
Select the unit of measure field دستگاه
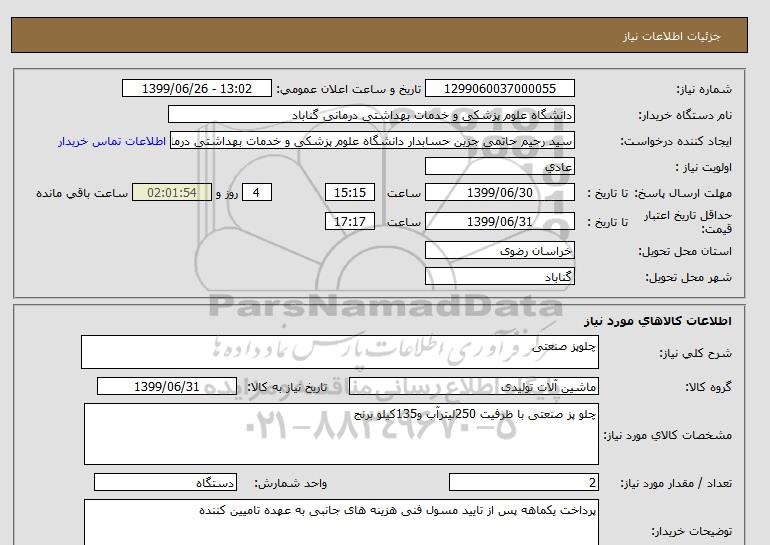(165, 483)
